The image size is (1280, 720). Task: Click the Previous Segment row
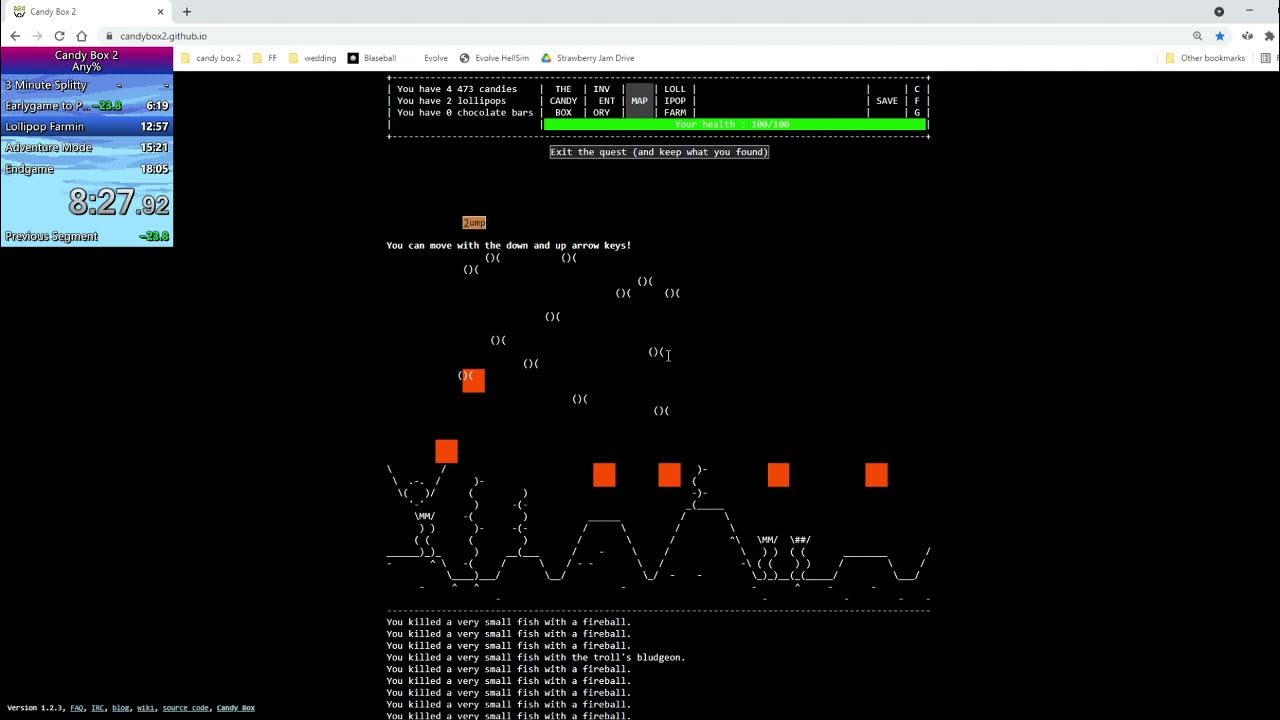pyautogui.click(x=86, y=237)
